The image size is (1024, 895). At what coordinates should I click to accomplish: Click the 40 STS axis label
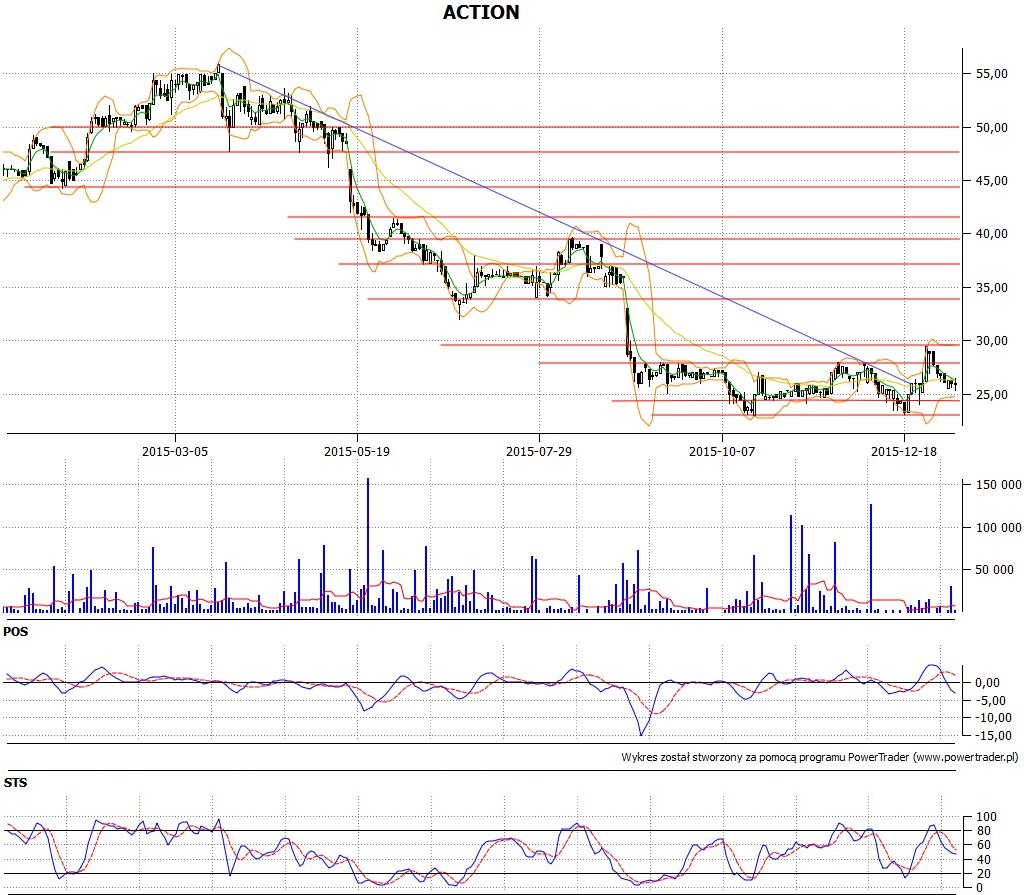pyautogui.click(x=984, y=860)
